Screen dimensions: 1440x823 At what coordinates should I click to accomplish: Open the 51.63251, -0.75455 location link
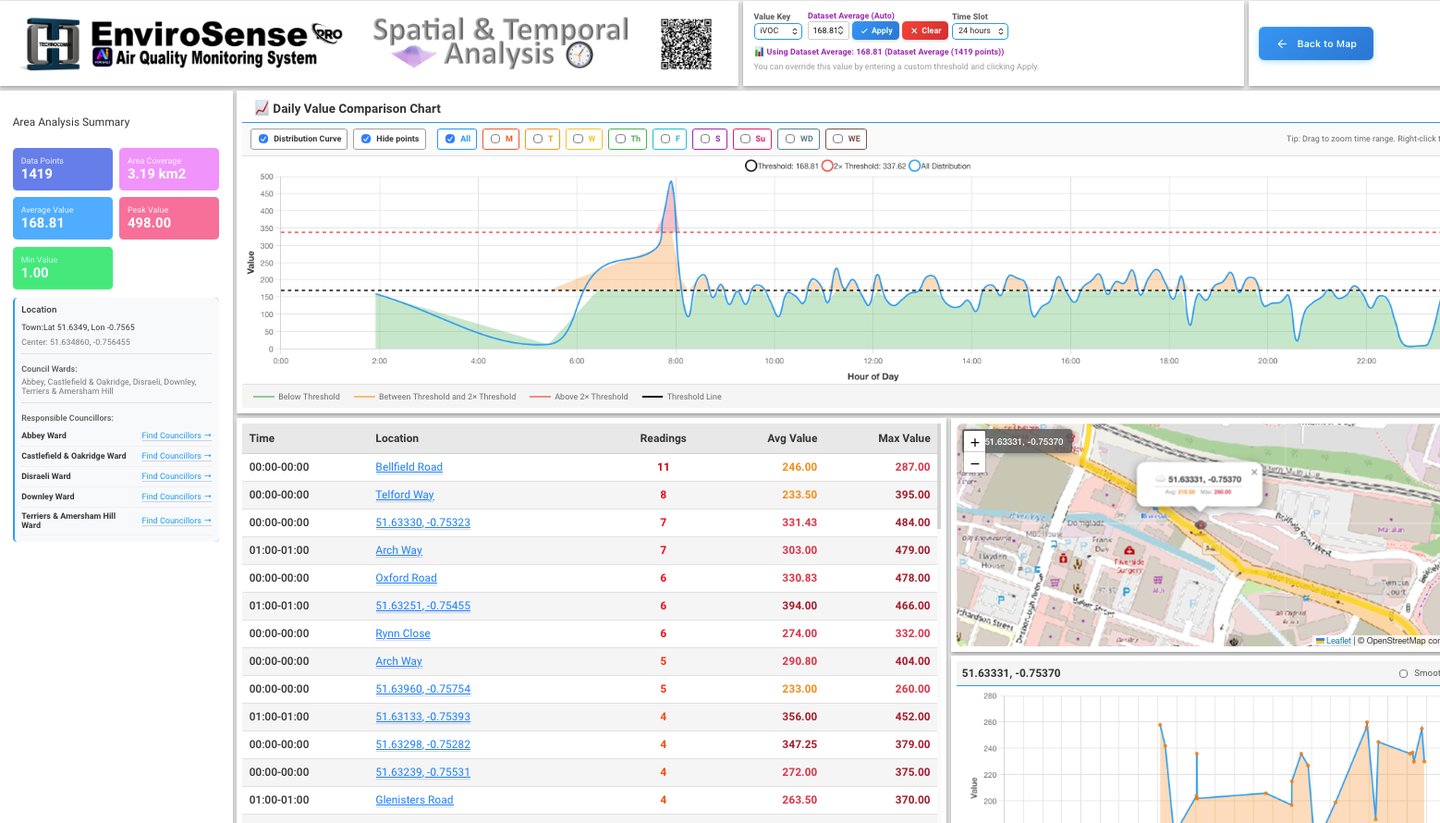(423, 606)
